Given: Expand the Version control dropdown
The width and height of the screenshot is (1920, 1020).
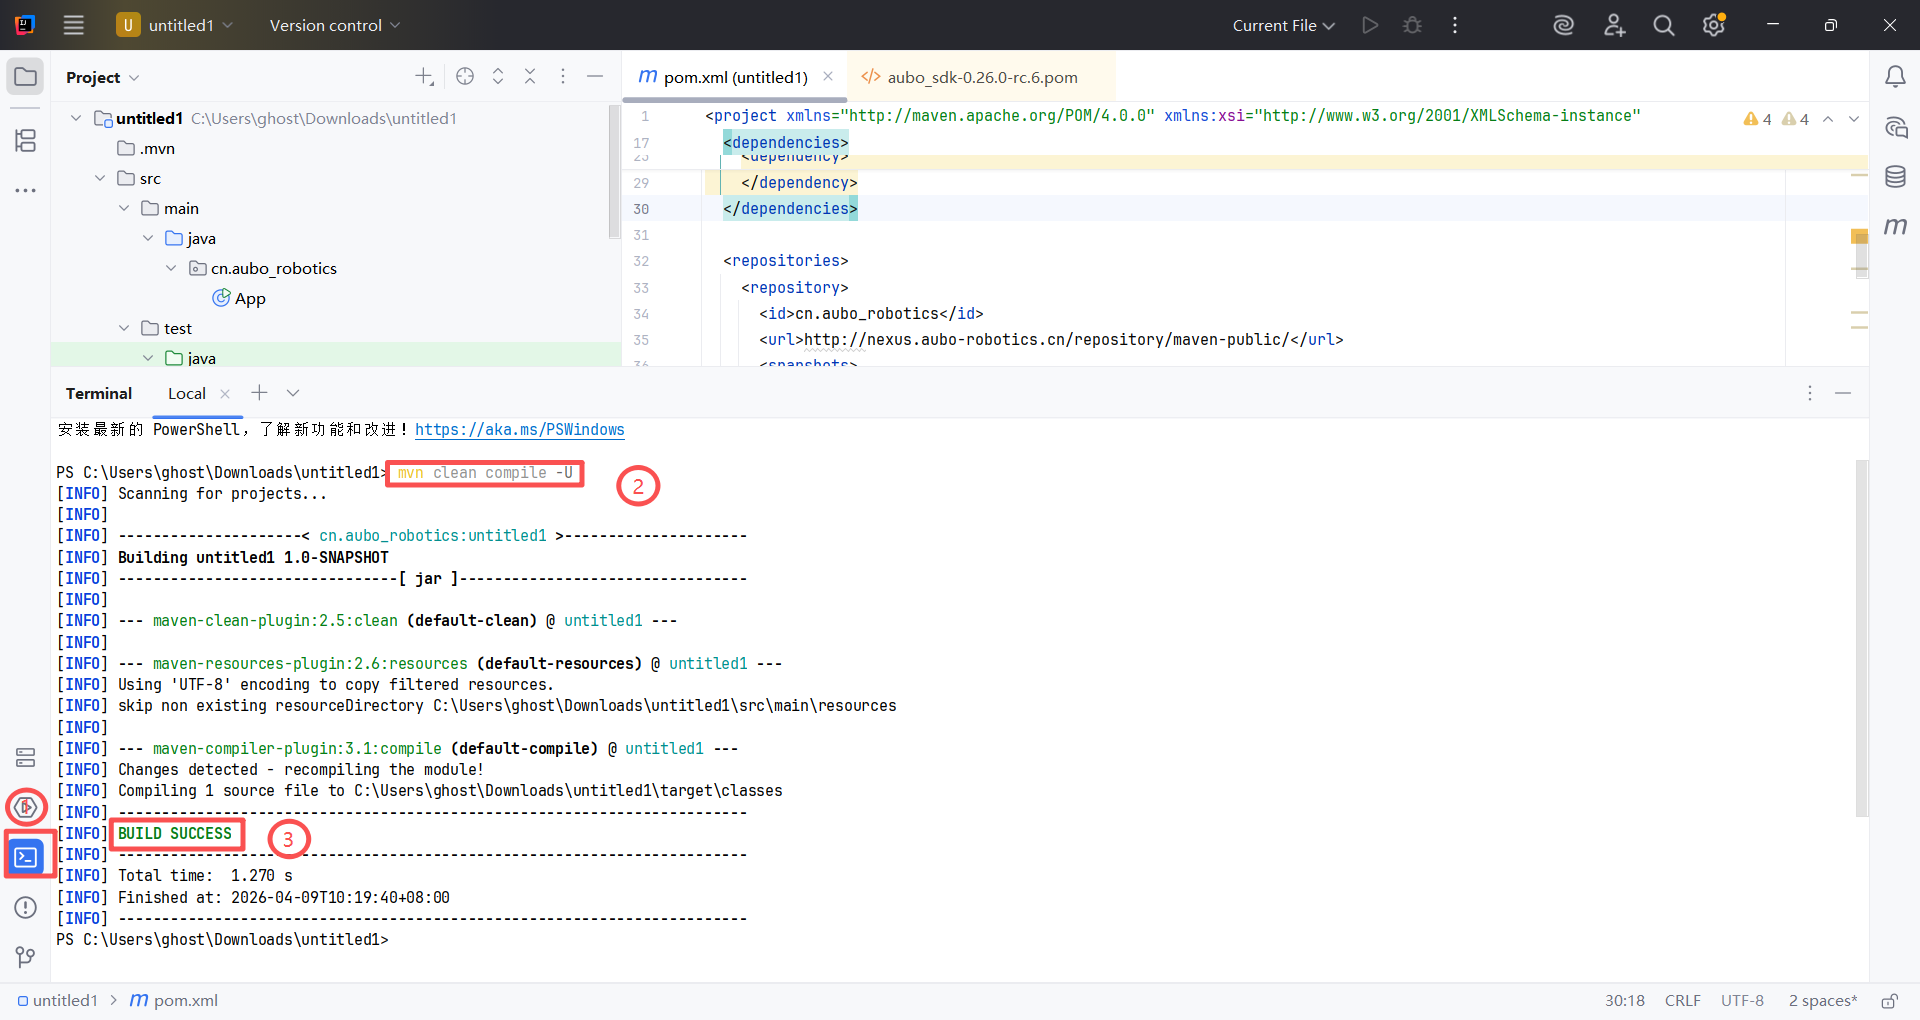Looking at the screenshot, I should point(334,25).
